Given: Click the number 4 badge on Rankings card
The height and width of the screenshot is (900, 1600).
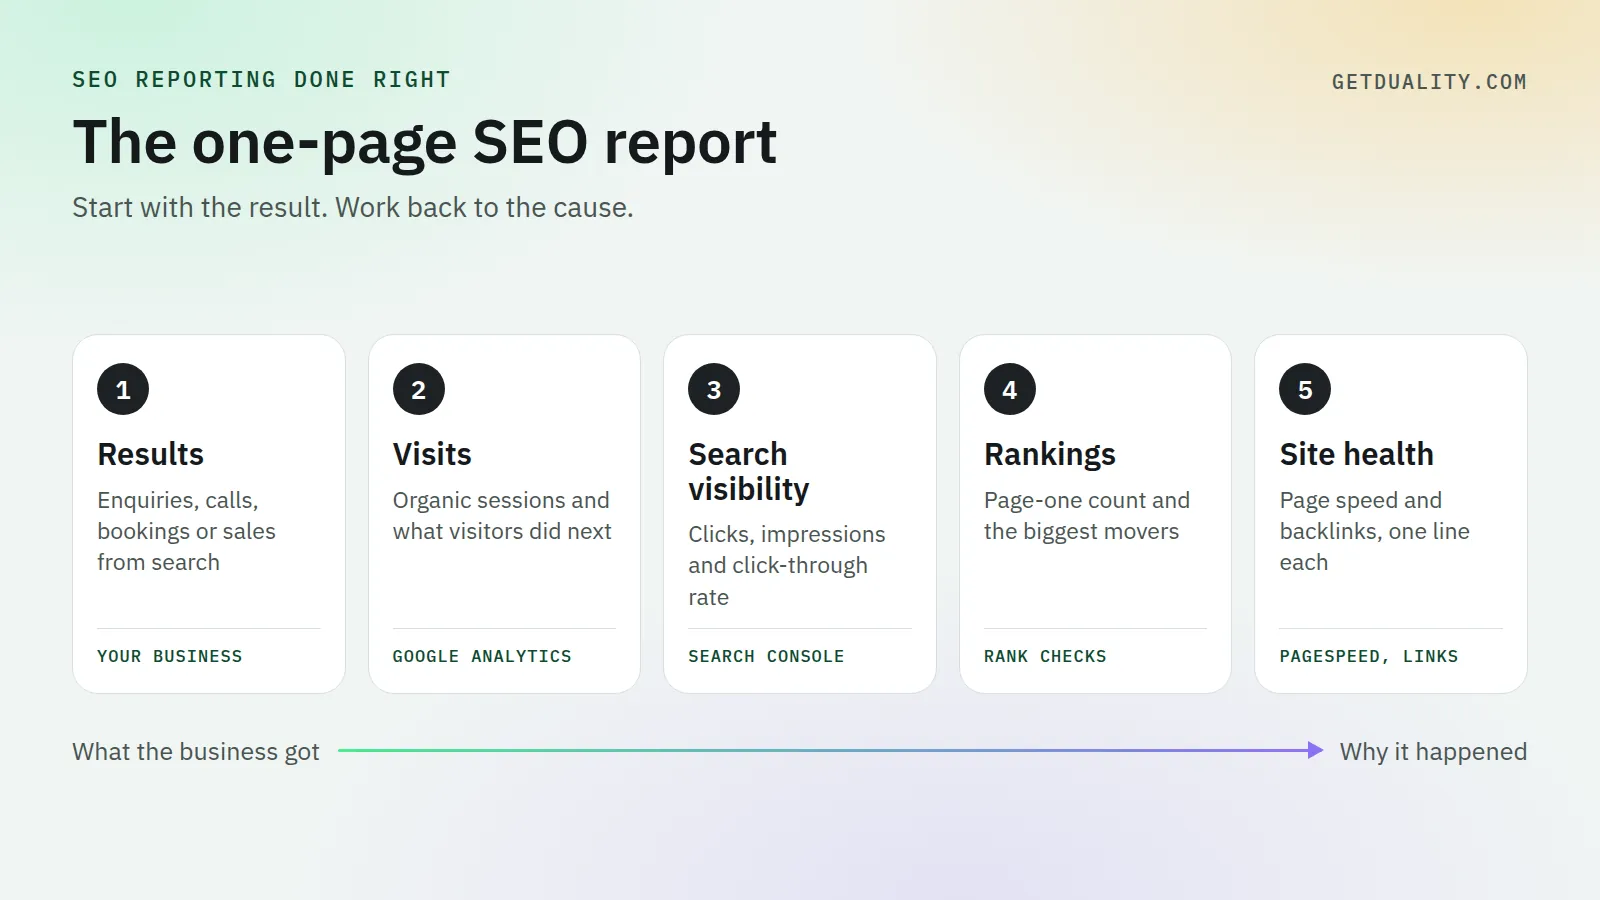Looking at the screenshot, I should click(x=1010, y=389).
